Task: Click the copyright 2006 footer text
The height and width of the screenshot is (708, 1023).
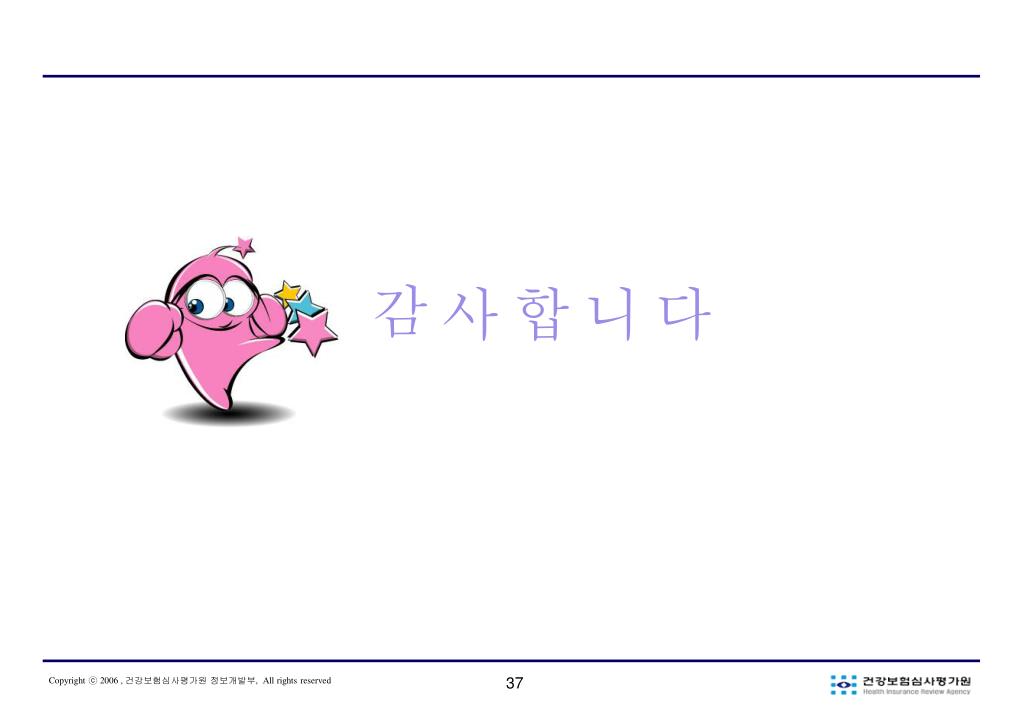Action: point(190,680)
